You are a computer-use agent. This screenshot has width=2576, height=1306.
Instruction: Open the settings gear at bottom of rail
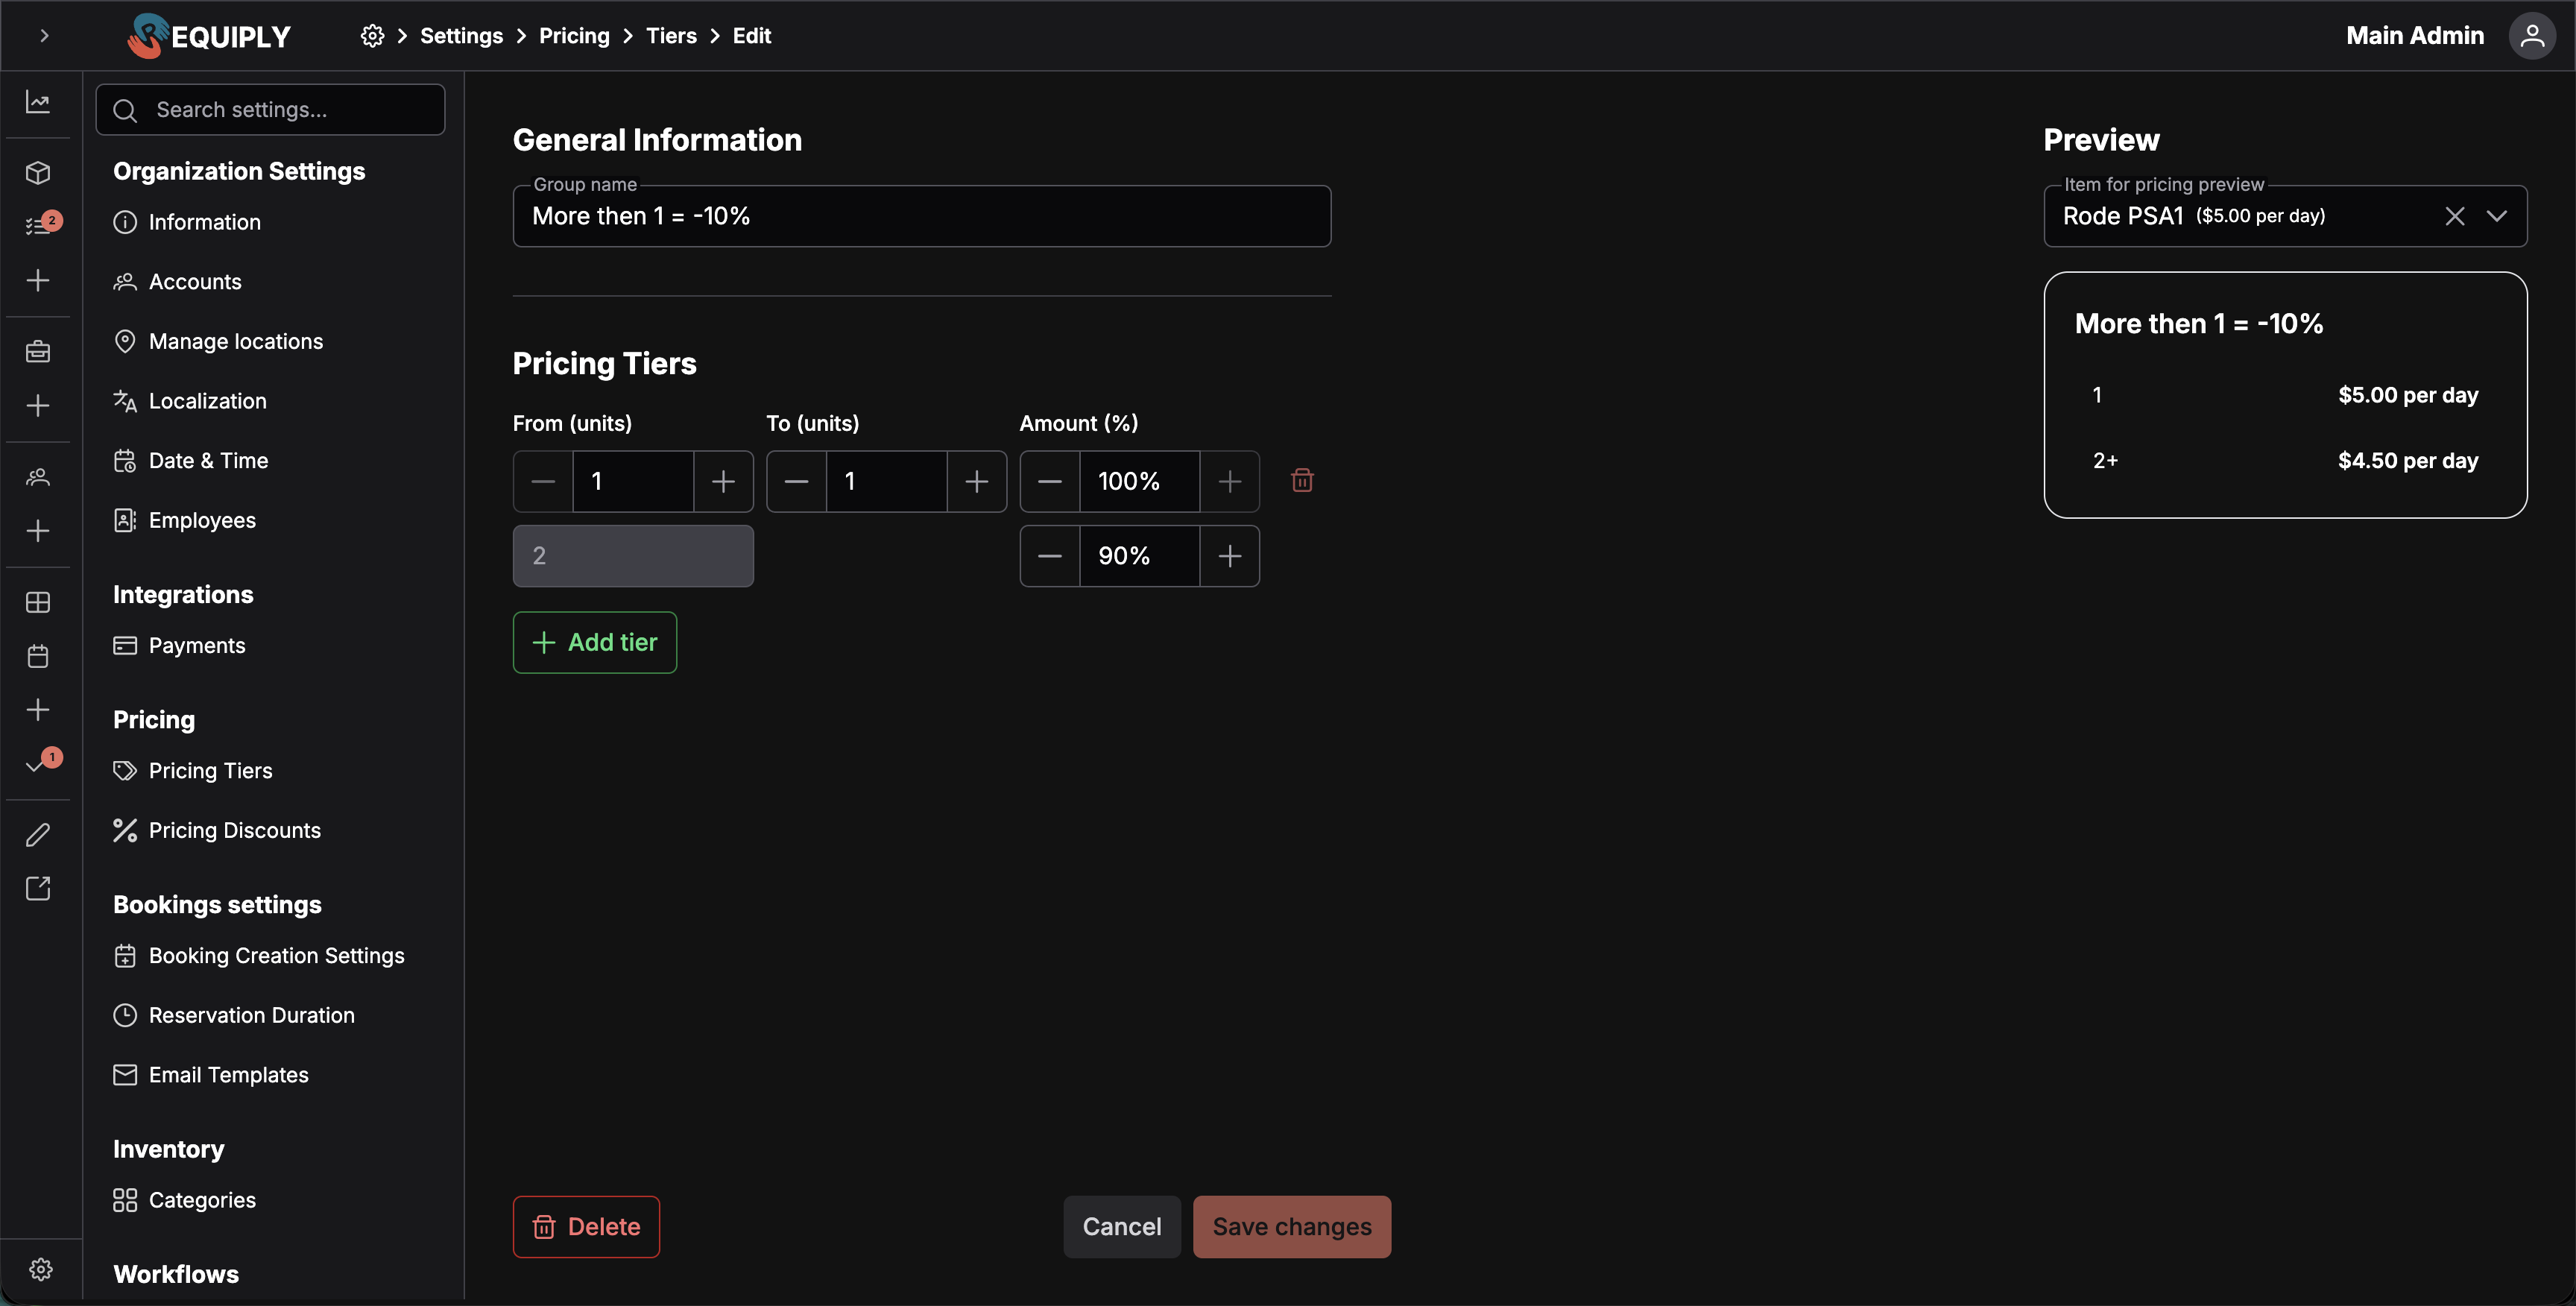coord(40,1269)
